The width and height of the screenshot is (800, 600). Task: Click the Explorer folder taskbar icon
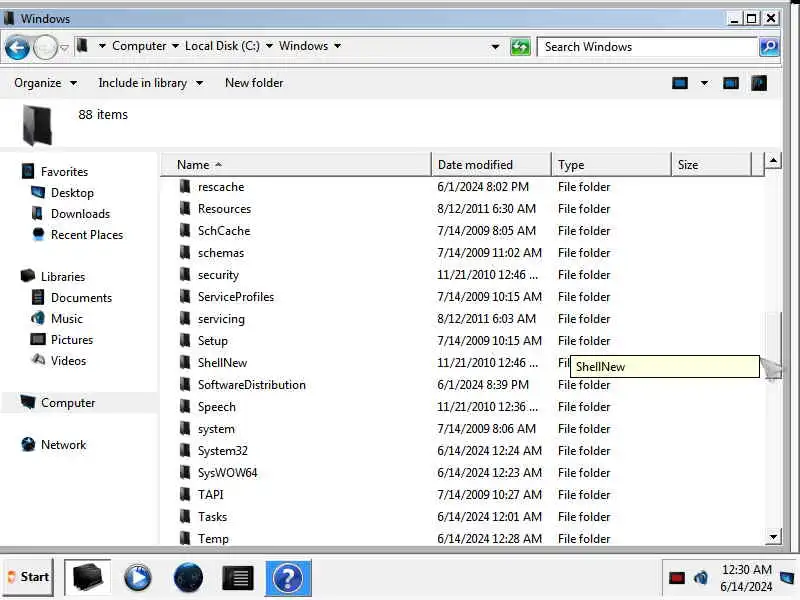point(88,577)
